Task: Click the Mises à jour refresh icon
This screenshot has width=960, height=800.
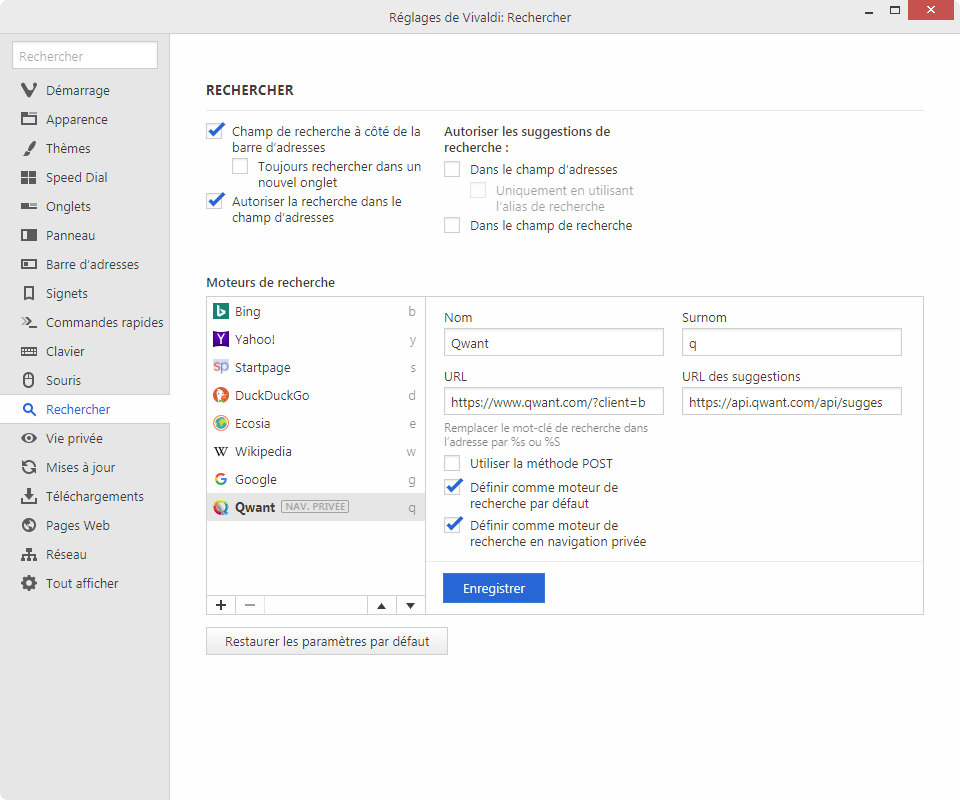Action: pos(29,467)
